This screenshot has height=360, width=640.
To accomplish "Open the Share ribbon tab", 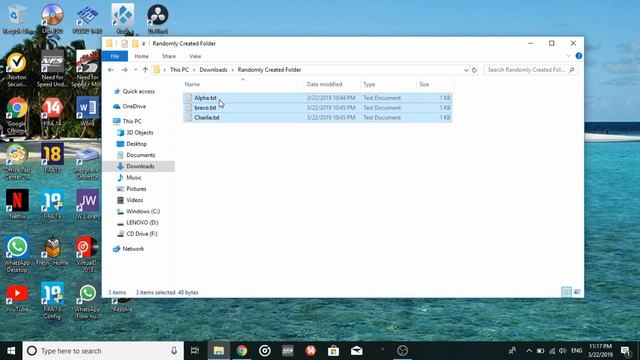I will pos(169,56).
